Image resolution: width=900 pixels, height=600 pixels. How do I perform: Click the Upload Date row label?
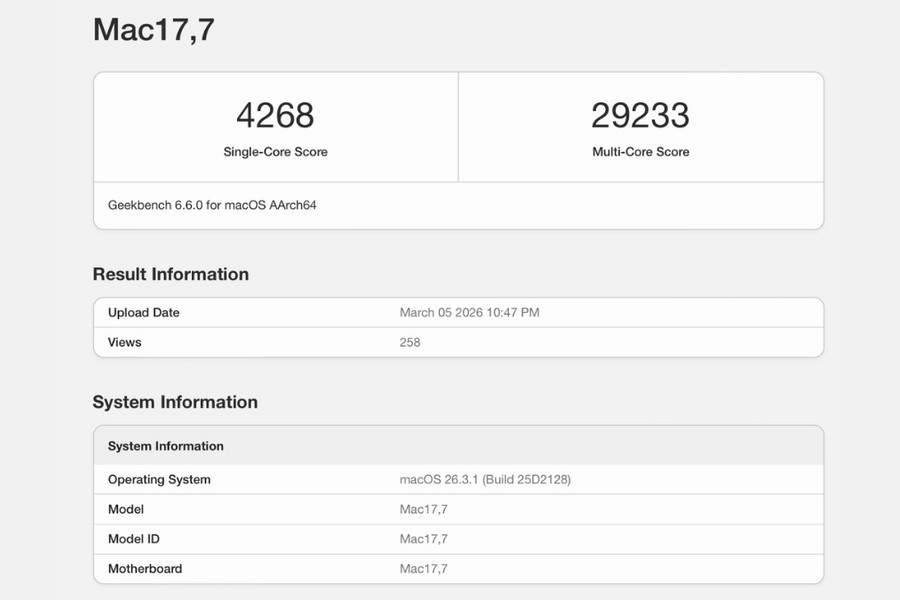pyautogui.click(x=143, y=313)
